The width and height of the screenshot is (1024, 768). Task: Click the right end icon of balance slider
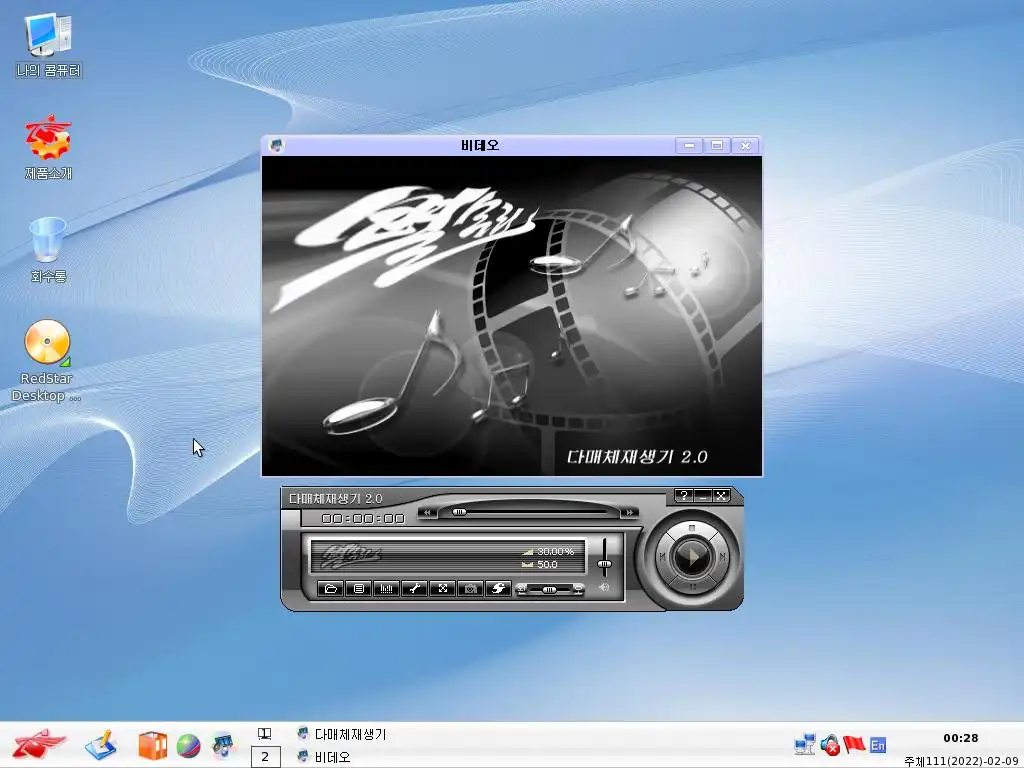(578, 589)
